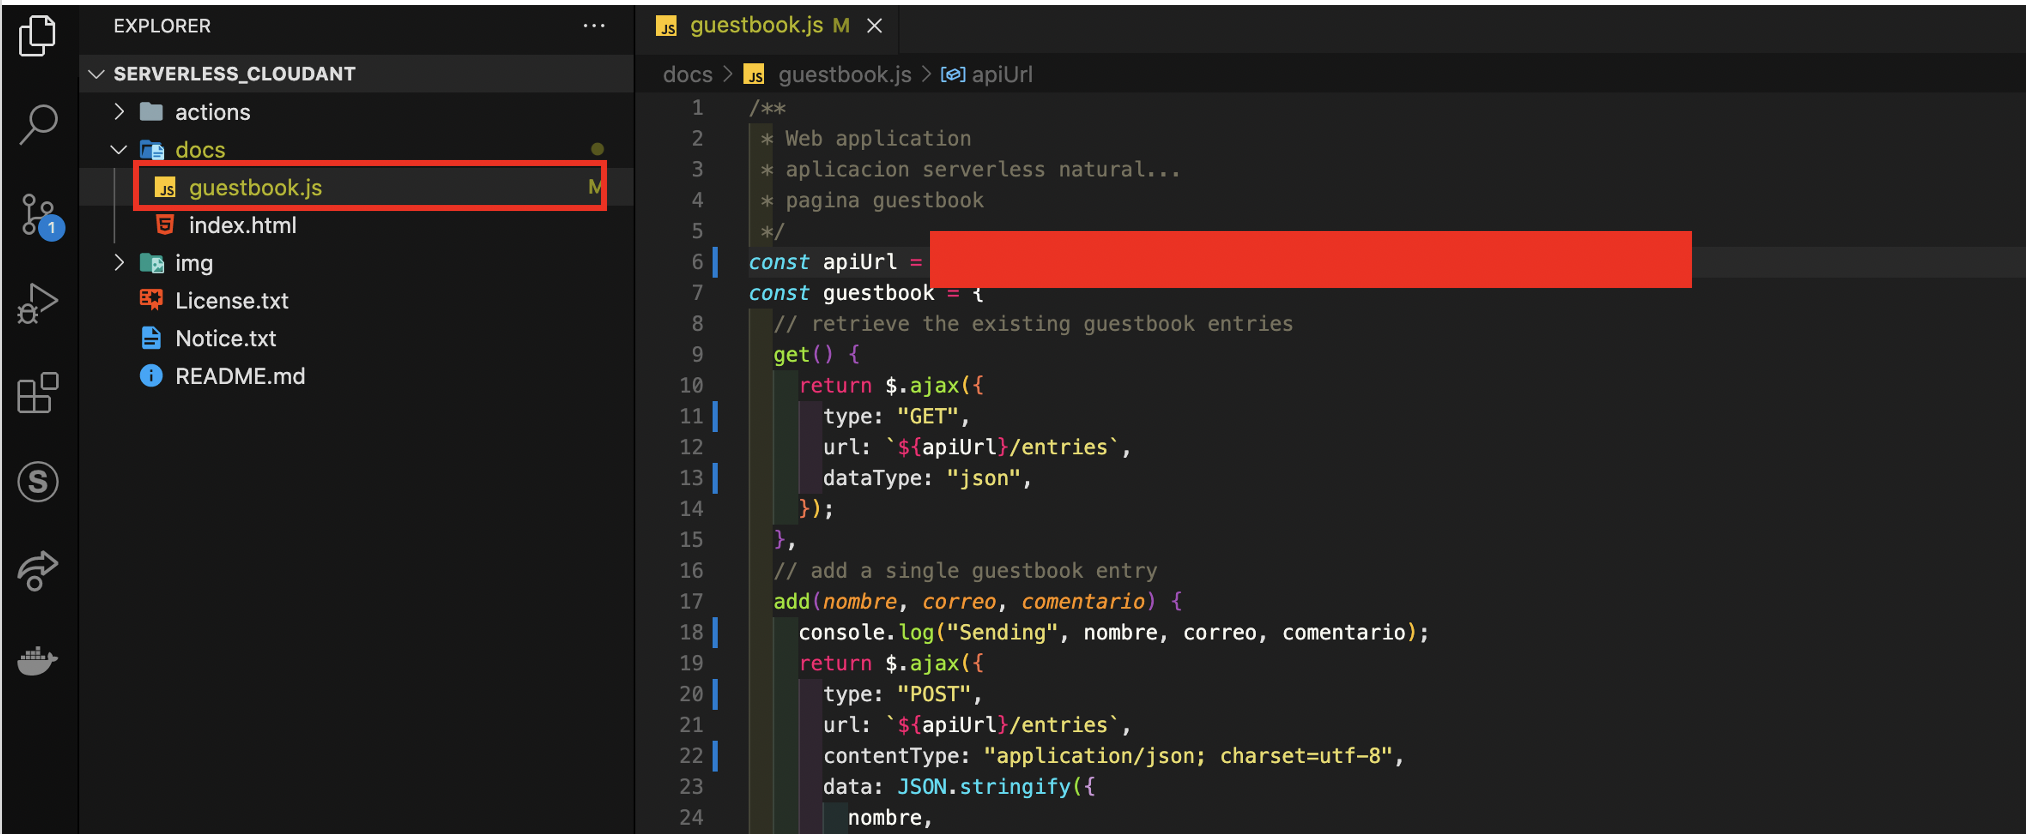Click the document icon beside Notice.txt
This screenshot has height=834, width=2026.
coord(151,338)
